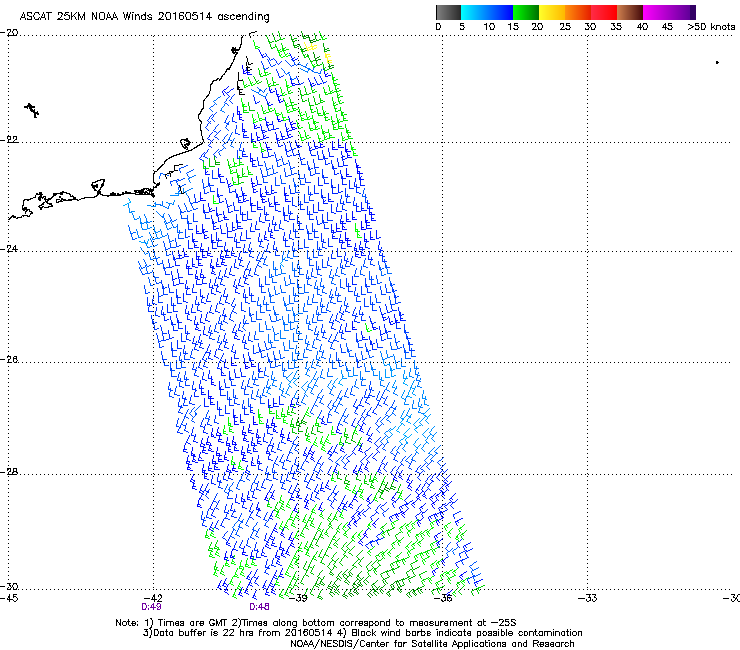The image size is (740, 650).
Task: Click the '-22' latitude label
Action: [x=10, y=140]
